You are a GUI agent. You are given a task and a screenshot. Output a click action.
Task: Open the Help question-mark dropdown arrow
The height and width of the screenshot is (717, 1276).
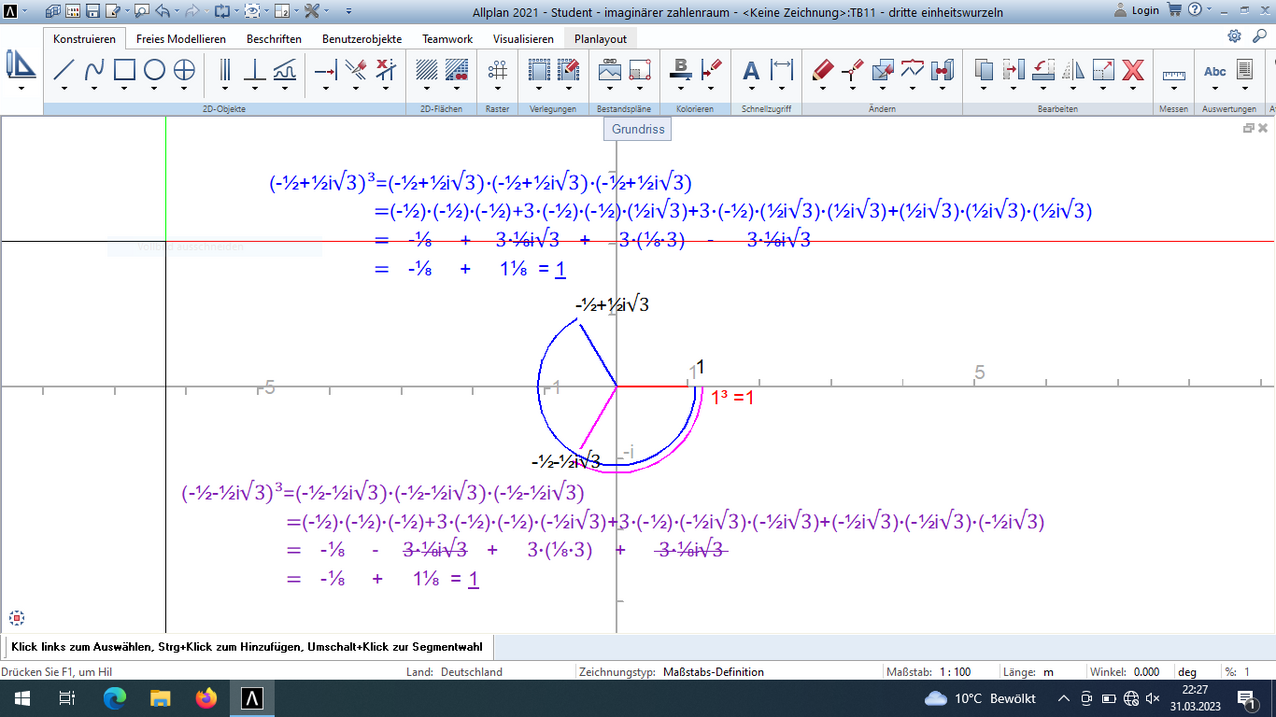[1209, 10]
